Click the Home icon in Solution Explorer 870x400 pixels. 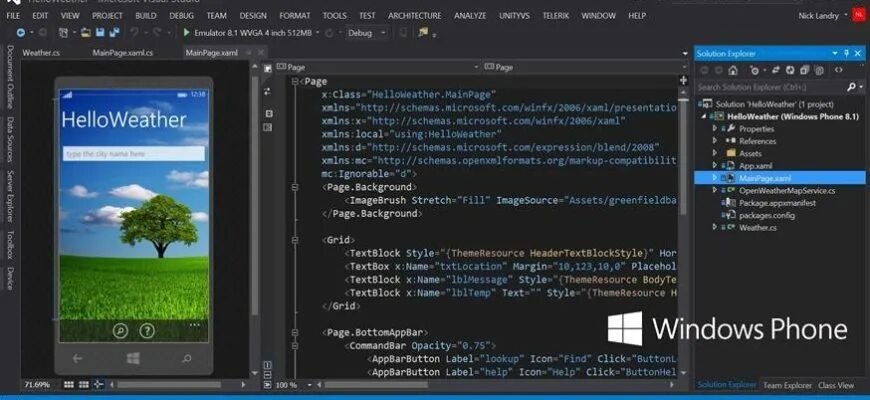(733, 70)
